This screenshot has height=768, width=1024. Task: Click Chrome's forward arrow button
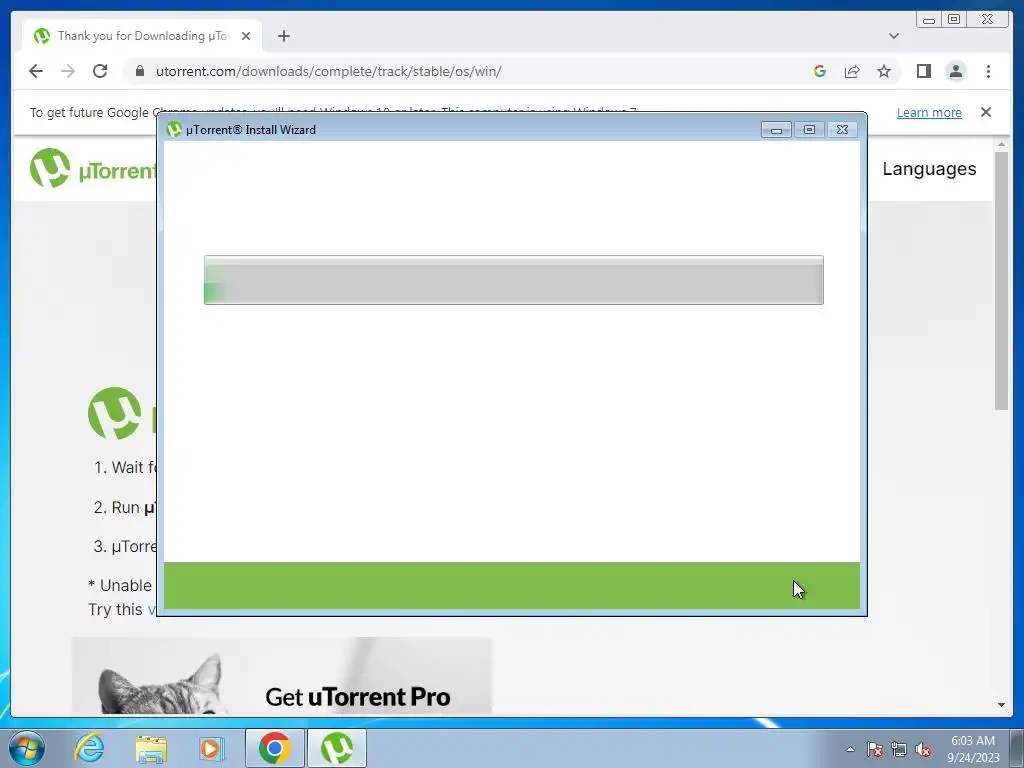[x=68, y=71]
